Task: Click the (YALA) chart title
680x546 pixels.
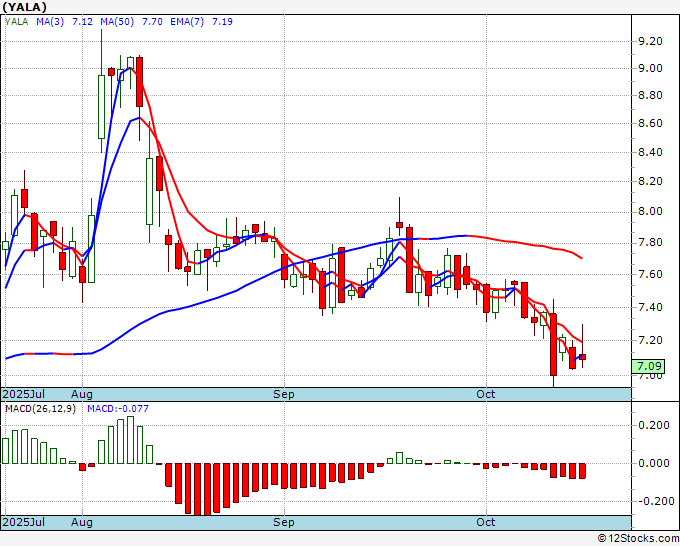Action: [24, 7]
